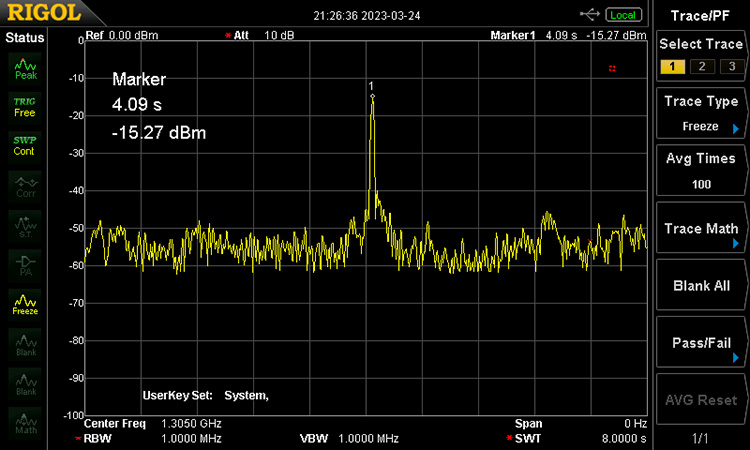Click the S.T. status icon
Image resolution: width=750 pixels, height=450 pixels.
(x=25, y=226)
